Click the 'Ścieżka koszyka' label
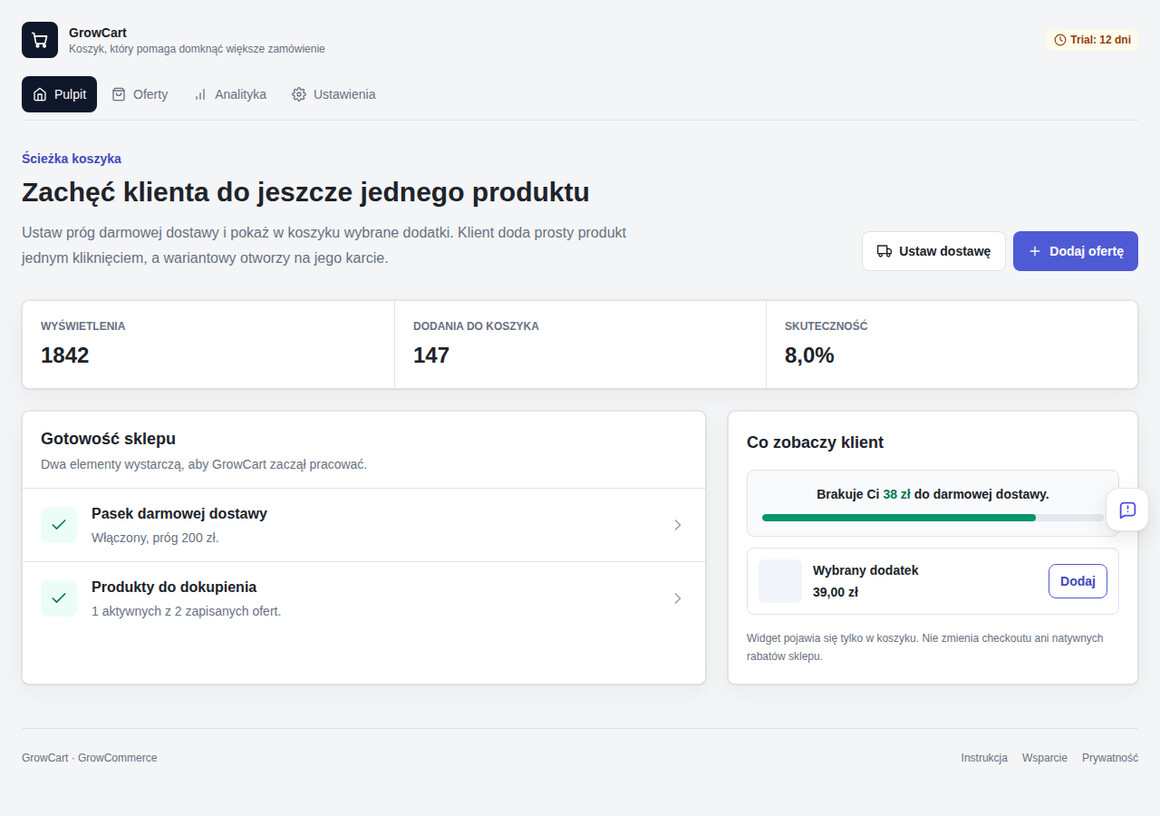 72,158
